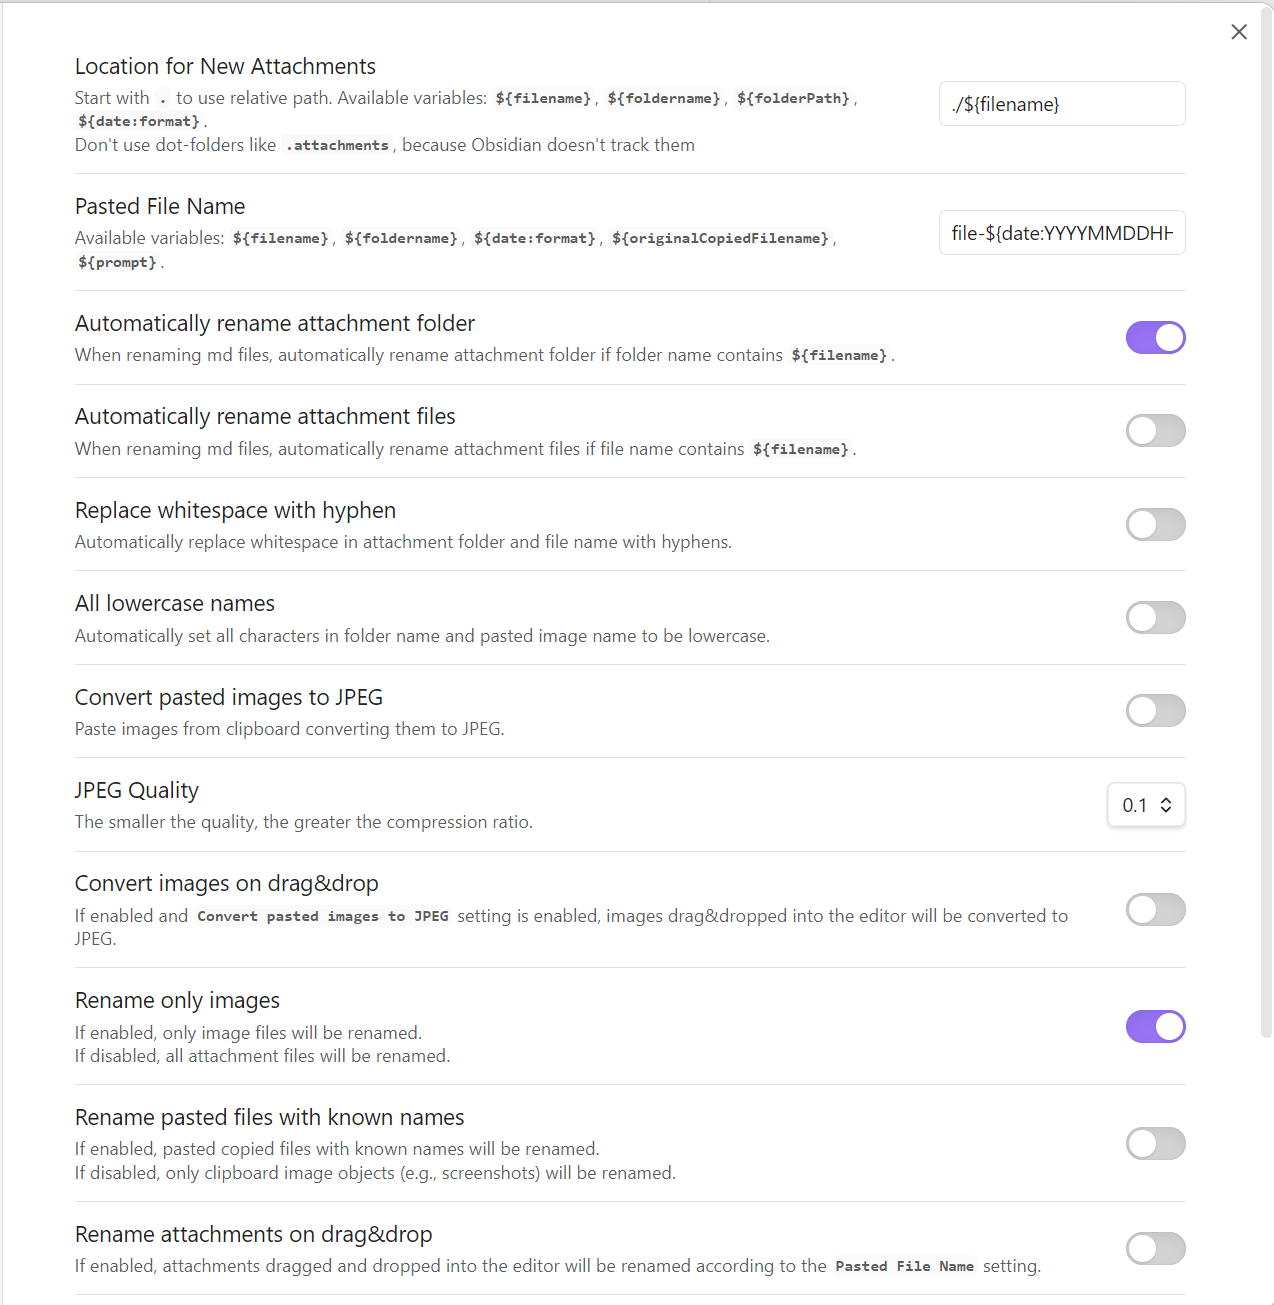Click the Pasted File Name heading

pos(160,206)
